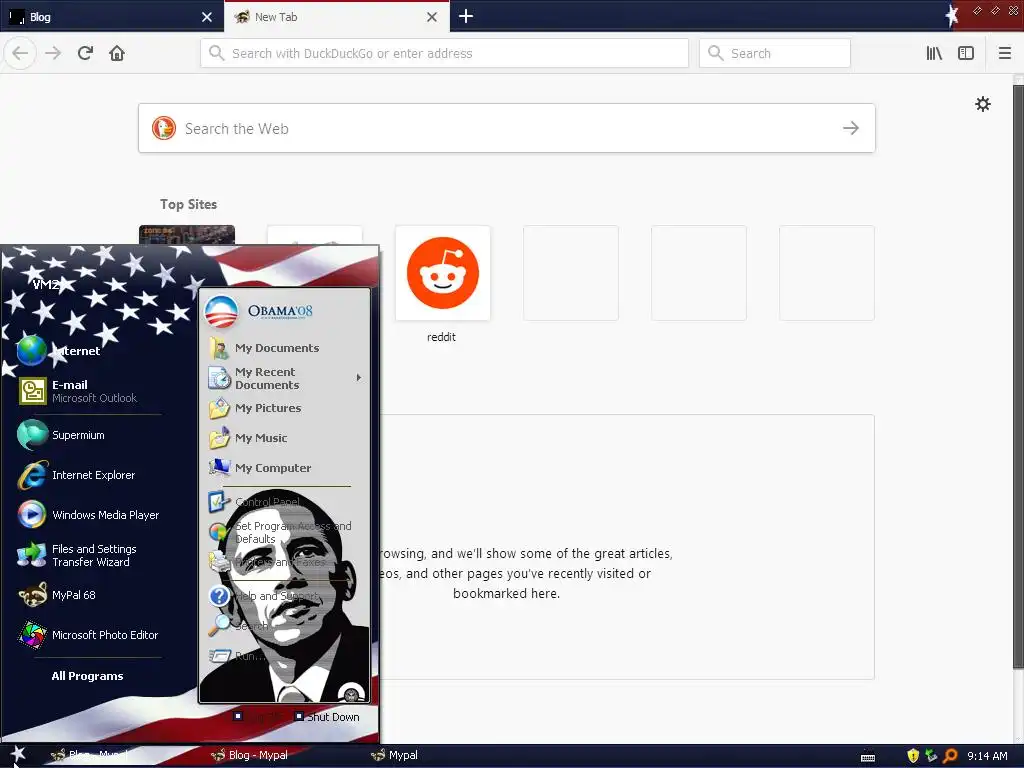Open Search from the start menu
Image resolution: width=1024 pixels, height=768 pixels.
238,626
